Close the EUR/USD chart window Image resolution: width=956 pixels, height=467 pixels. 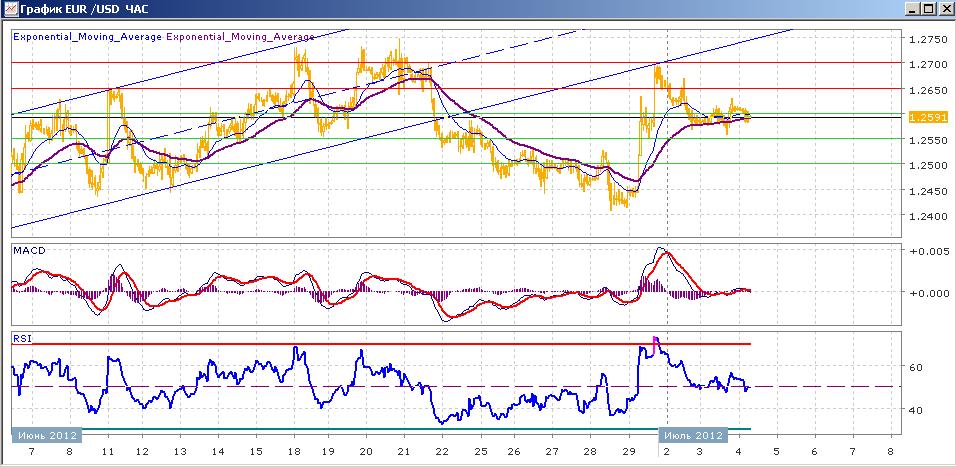943,9
